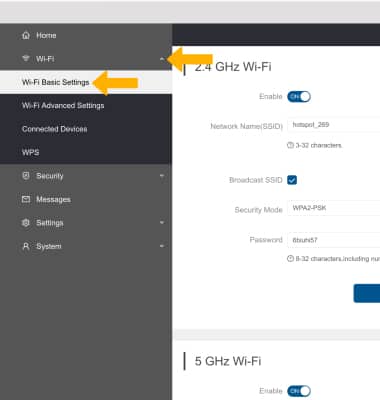Click the Password label
Viewport: 380px width, 400px height.
(x=266, y=240)
